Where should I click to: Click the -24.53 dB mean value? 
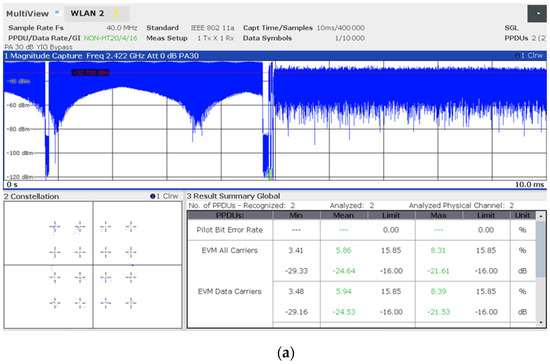point(344,312)
